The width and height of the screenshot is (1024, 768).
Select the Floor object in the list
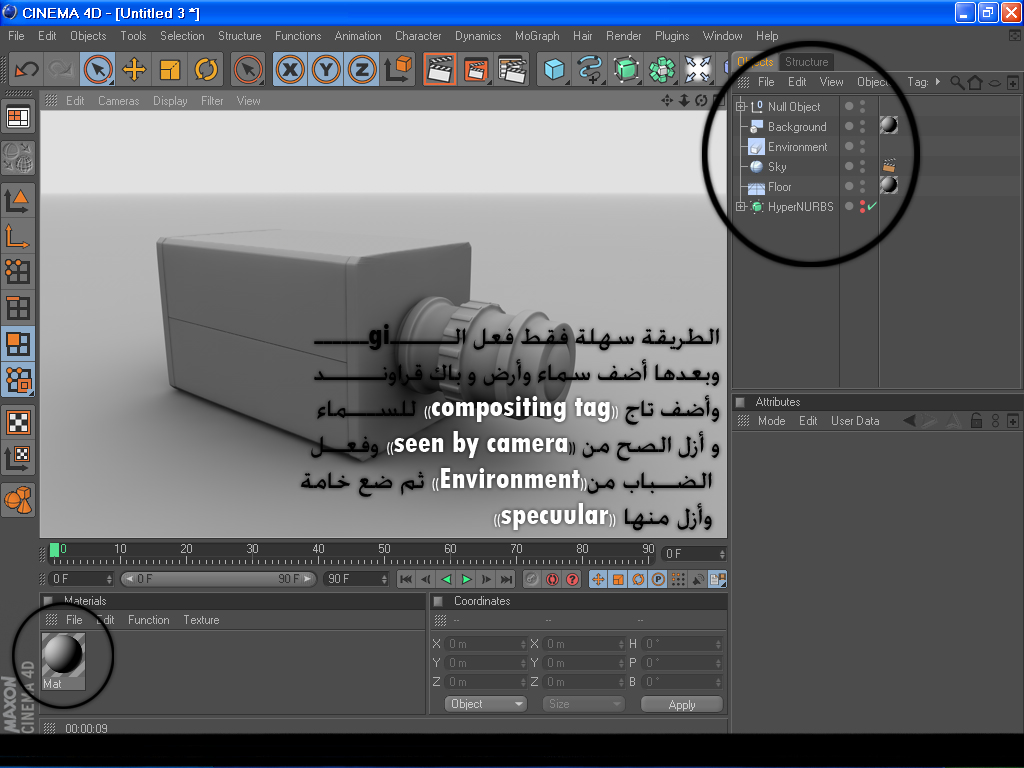click(x=779, y=187)
